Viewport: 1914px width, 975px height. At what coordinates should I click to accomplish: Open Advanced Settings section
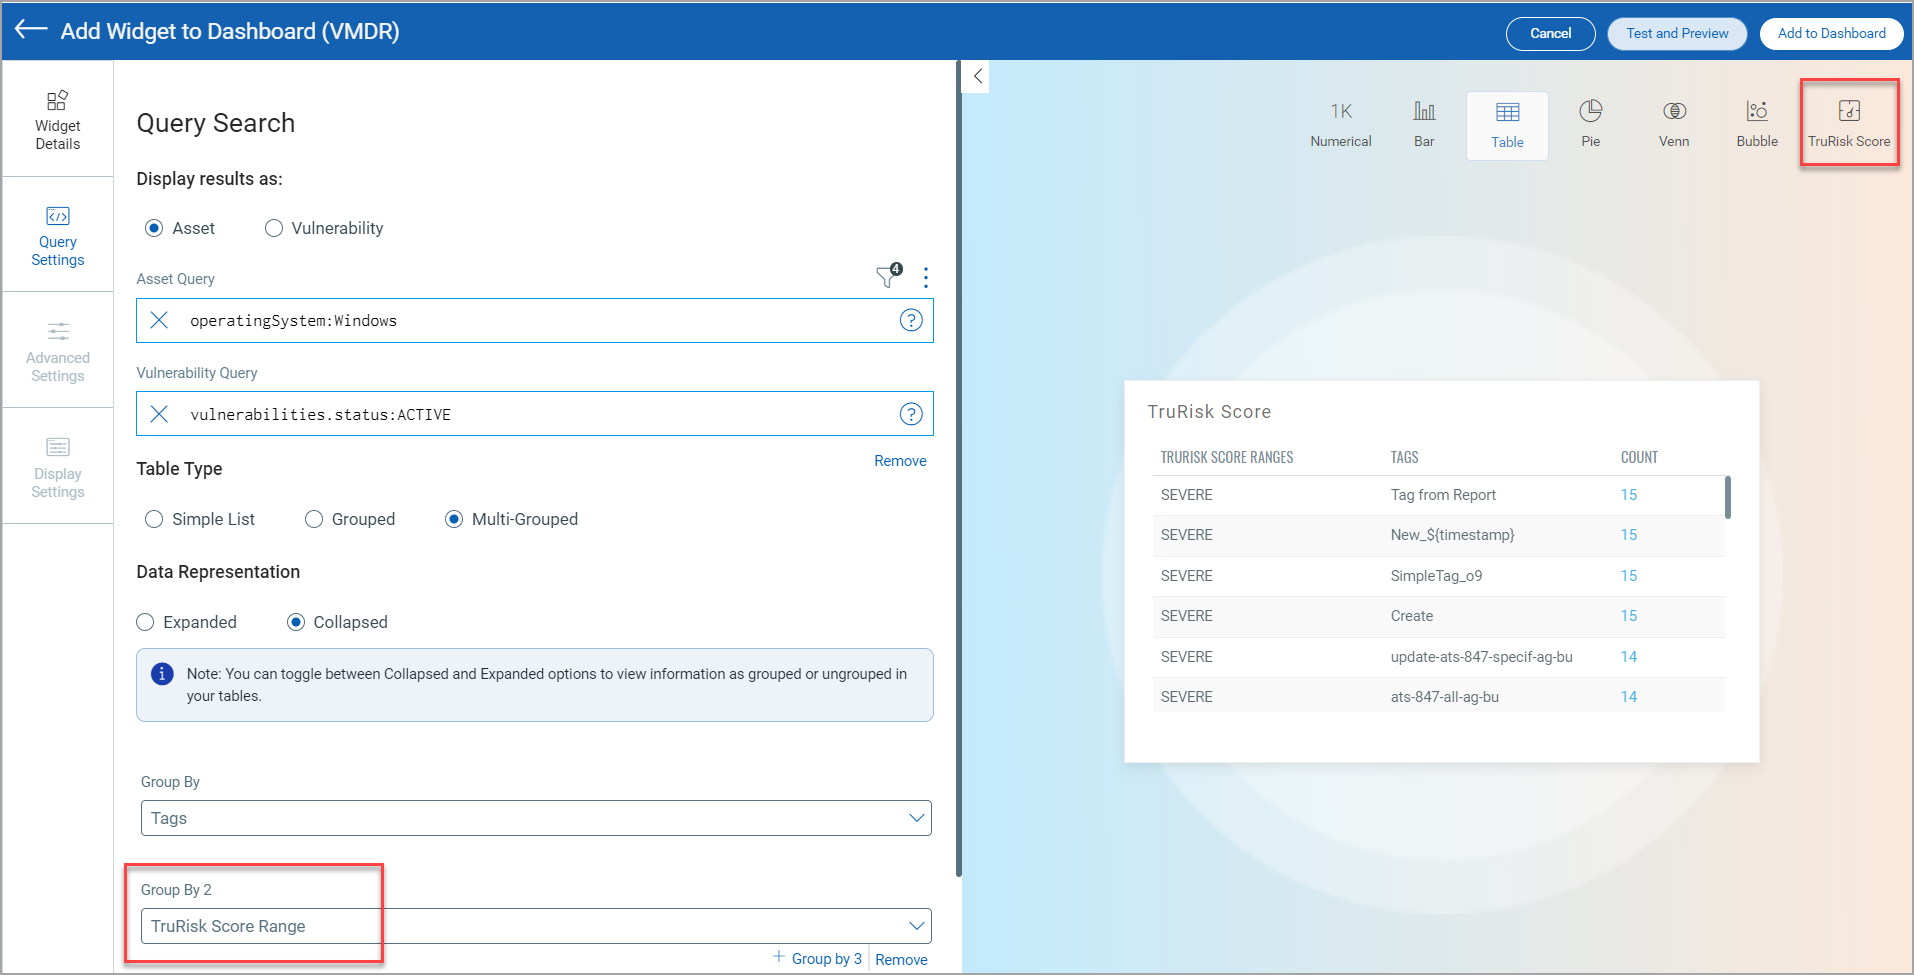tap(58, 352)
